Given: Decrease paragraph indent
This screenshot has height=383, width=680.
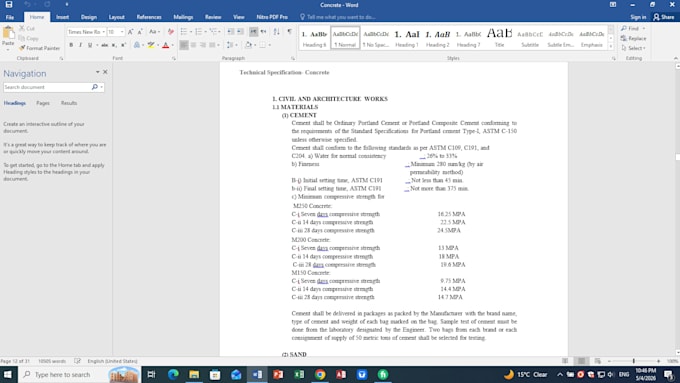Looking at the screenshot, I should [231, 32].
